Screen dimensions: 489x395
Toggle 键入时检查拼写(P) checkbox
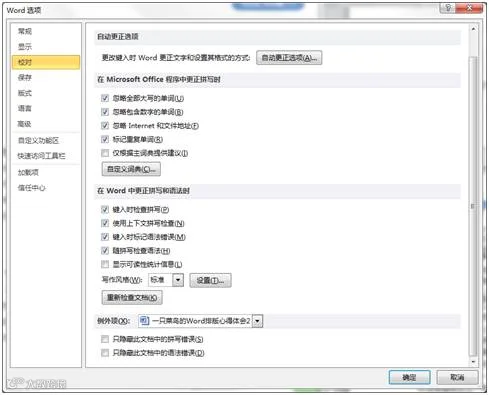click(x=105, y=210)
